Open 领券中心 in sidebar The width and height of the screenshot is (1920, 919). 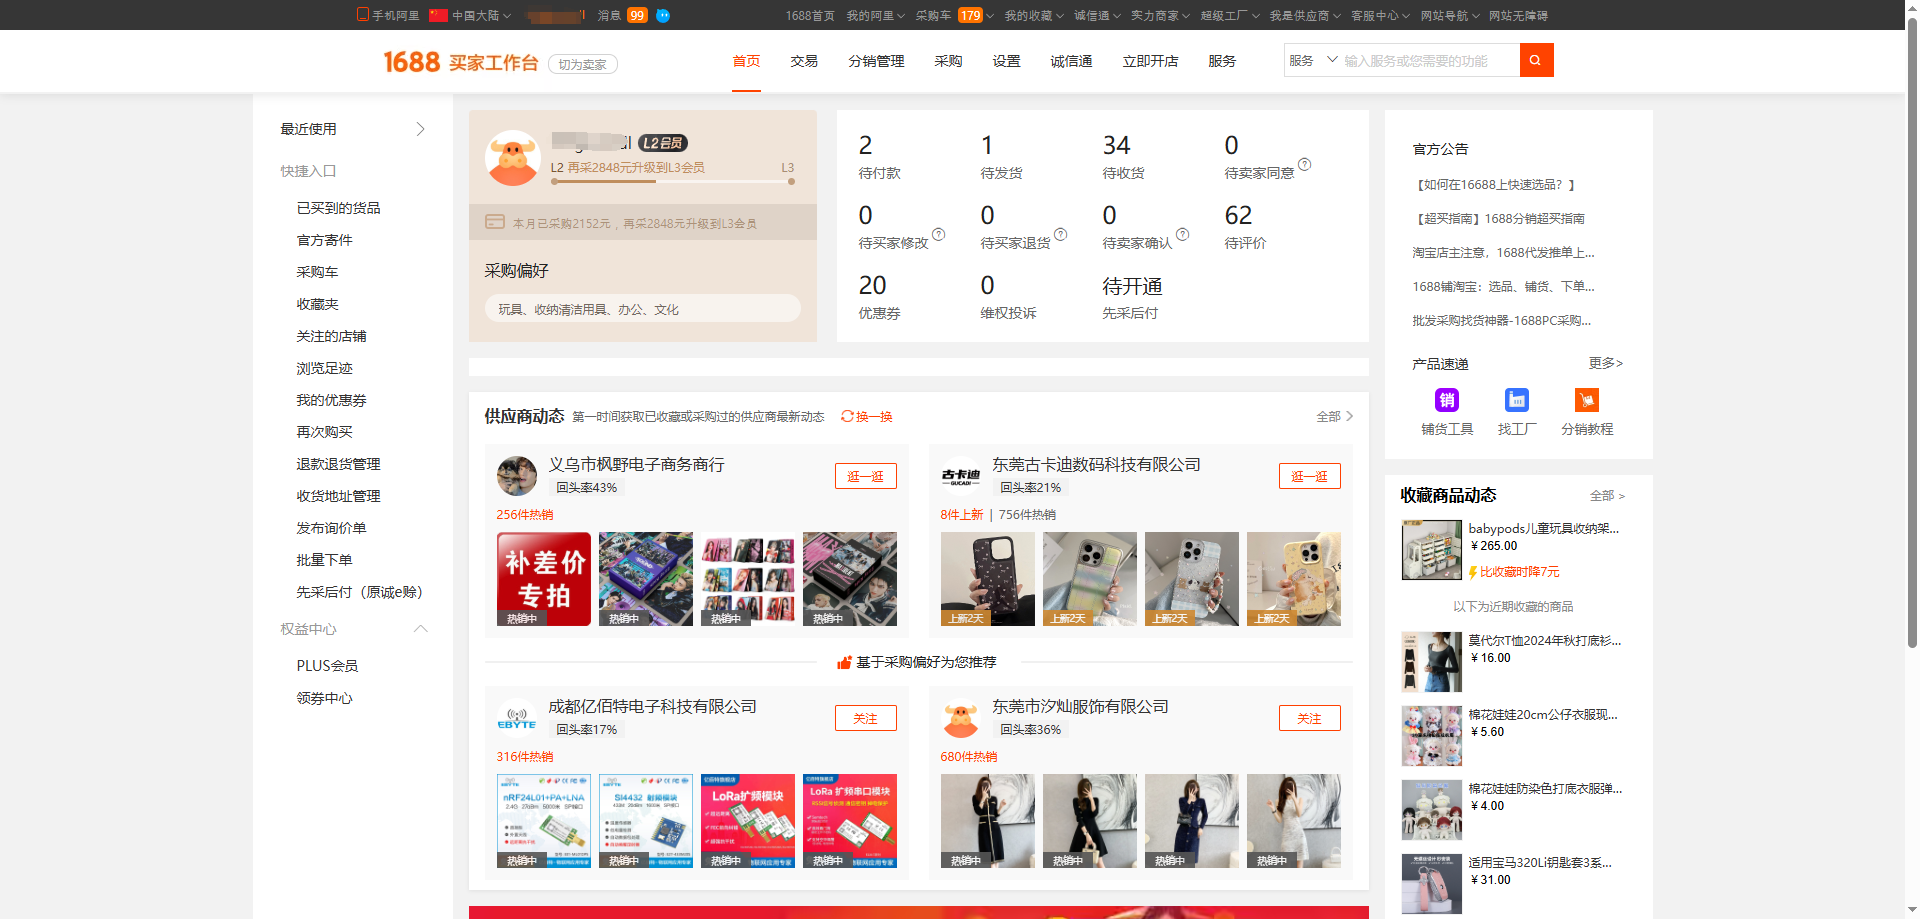click(324, 698)
